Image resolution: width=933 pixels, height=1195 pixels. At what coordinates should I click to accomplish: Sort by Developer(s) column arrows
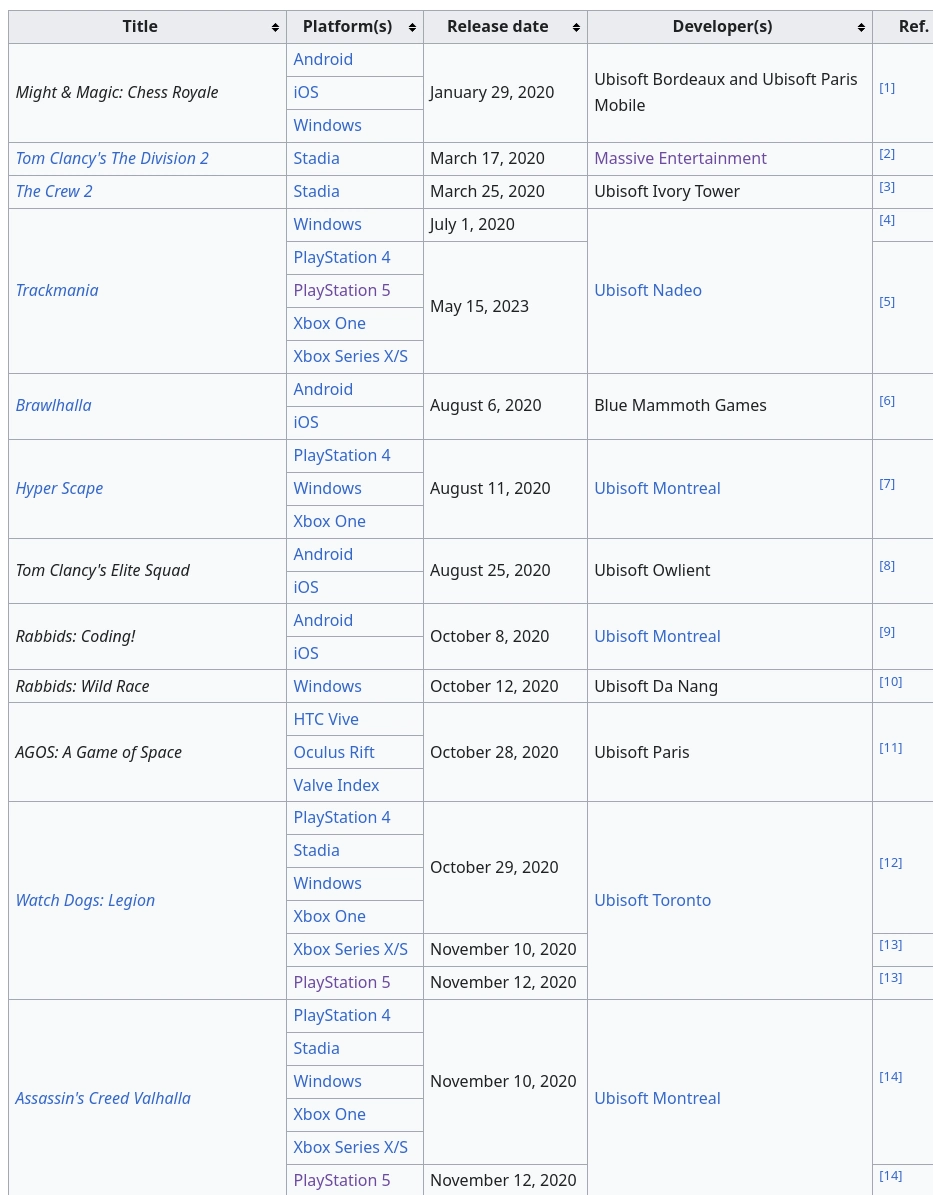[x=861, y=27]
